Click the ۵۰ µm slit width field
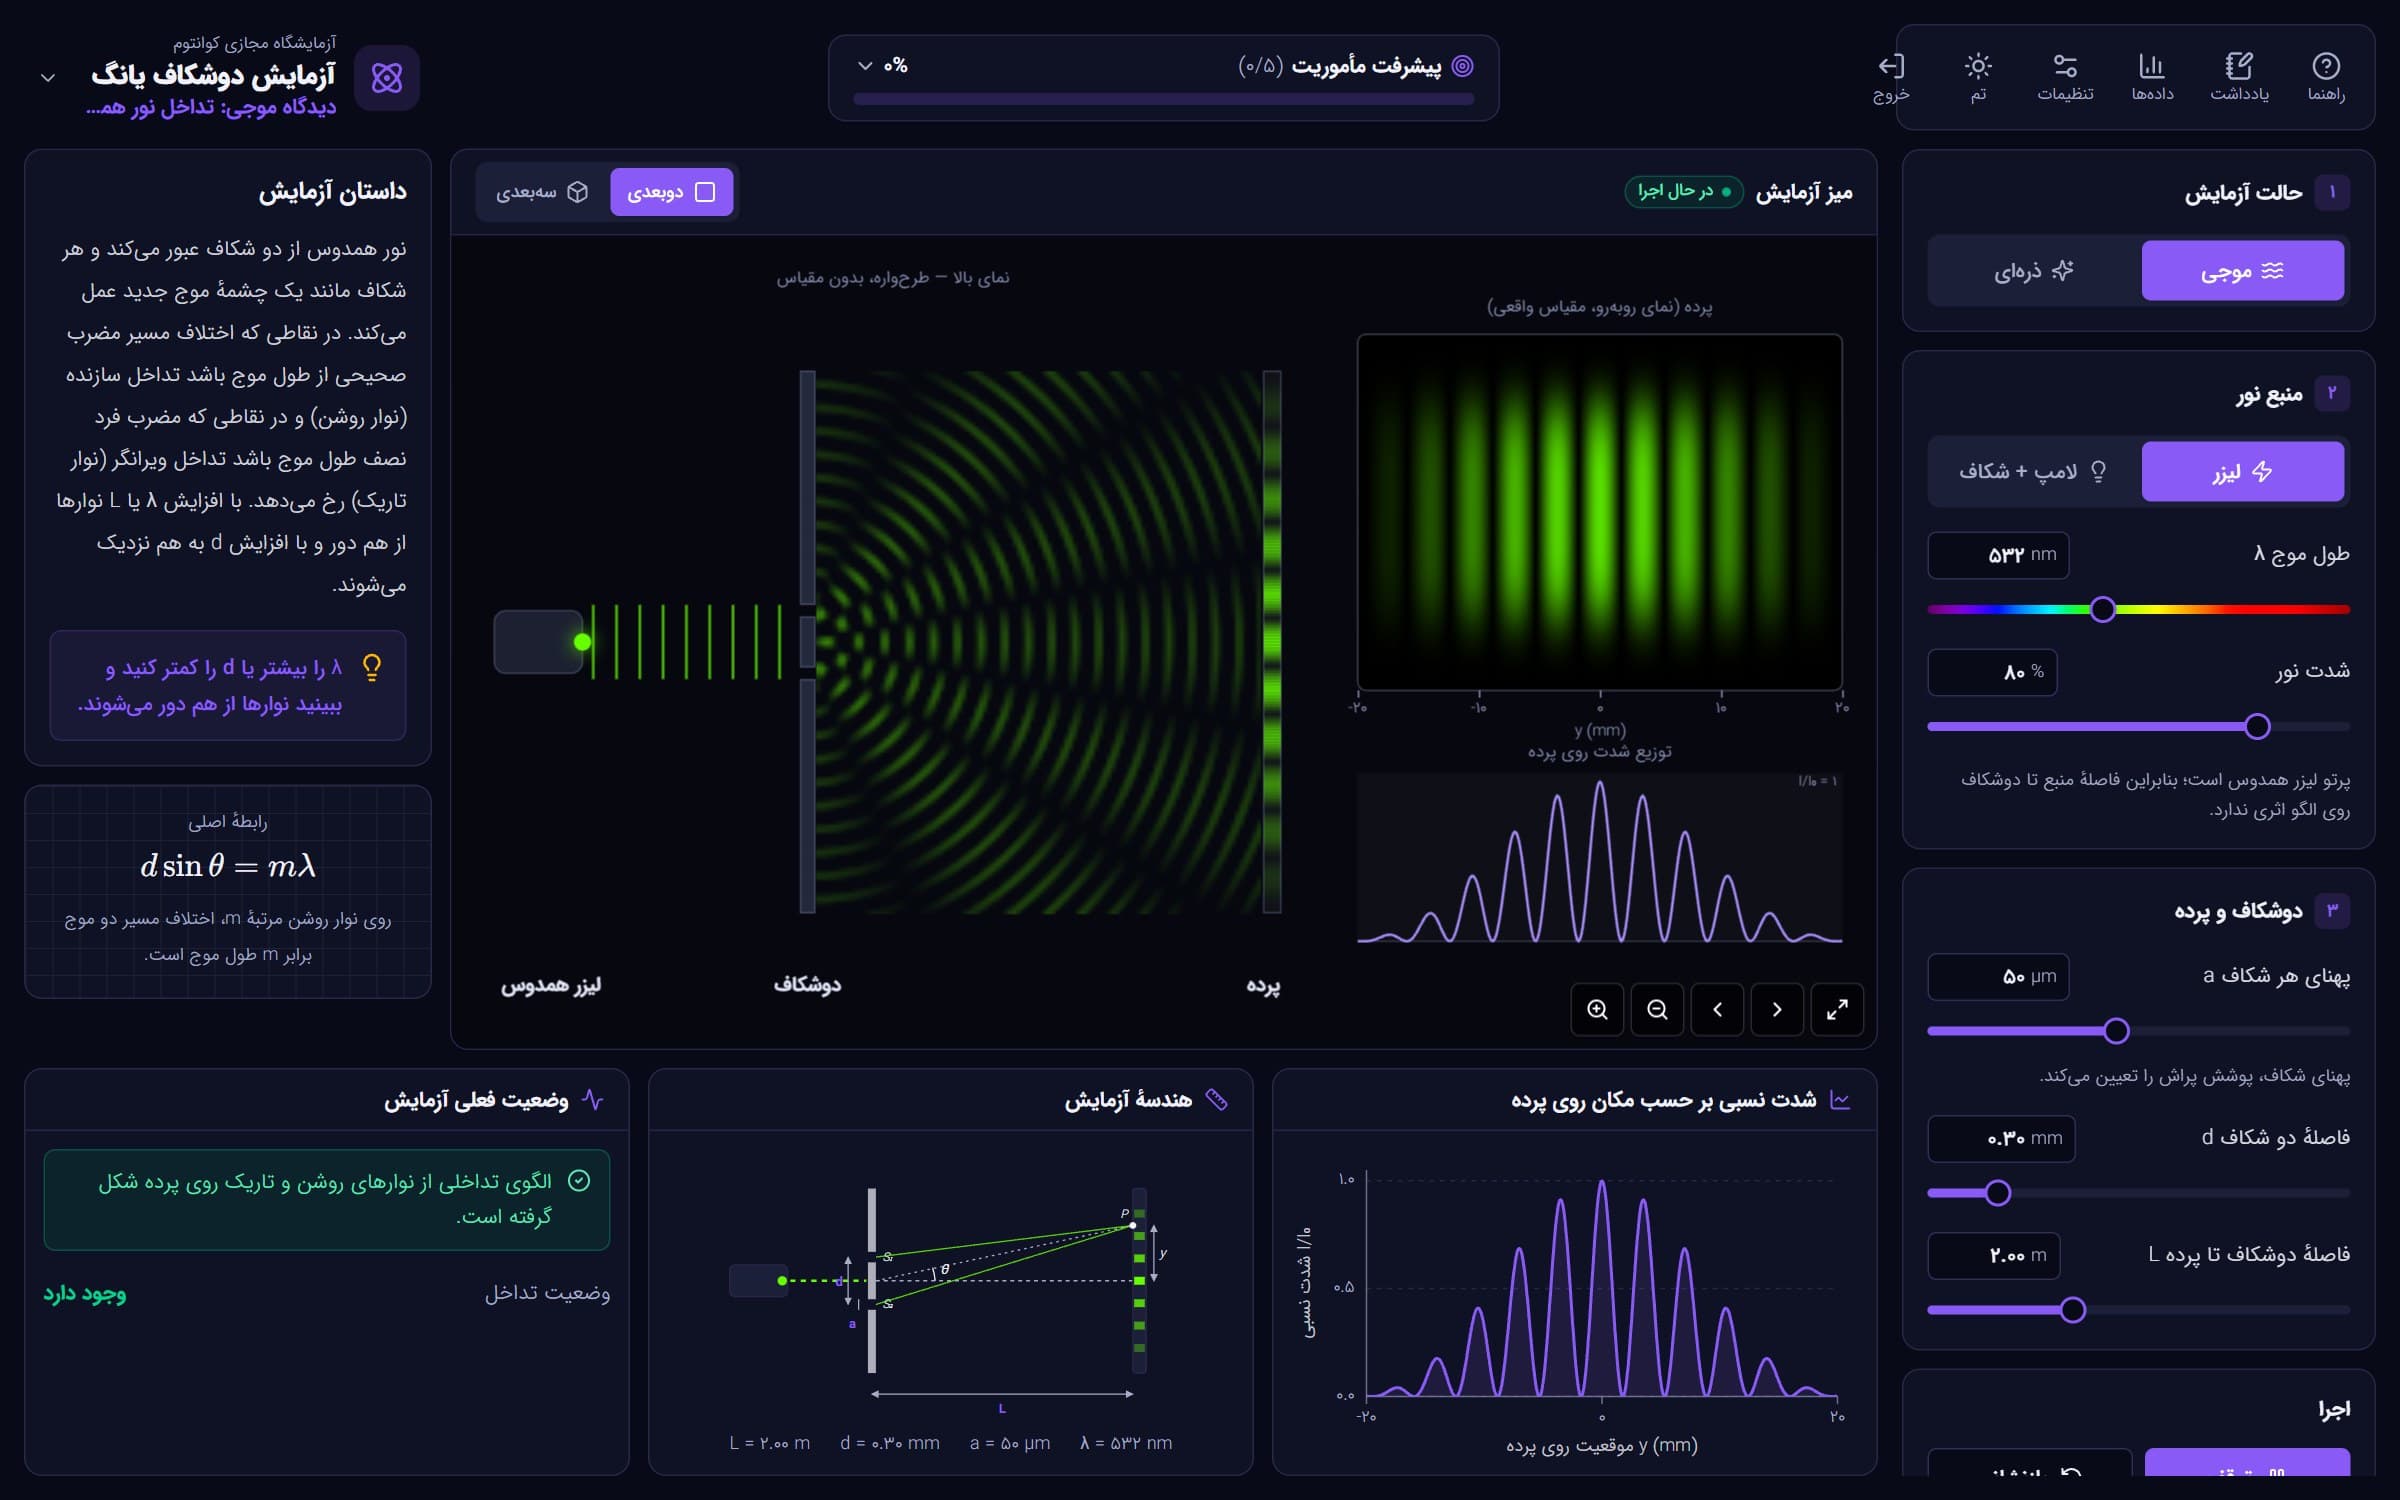Image resolution: width=2400 pixels, height=1500 pixels. click(x=1998, y=976)
